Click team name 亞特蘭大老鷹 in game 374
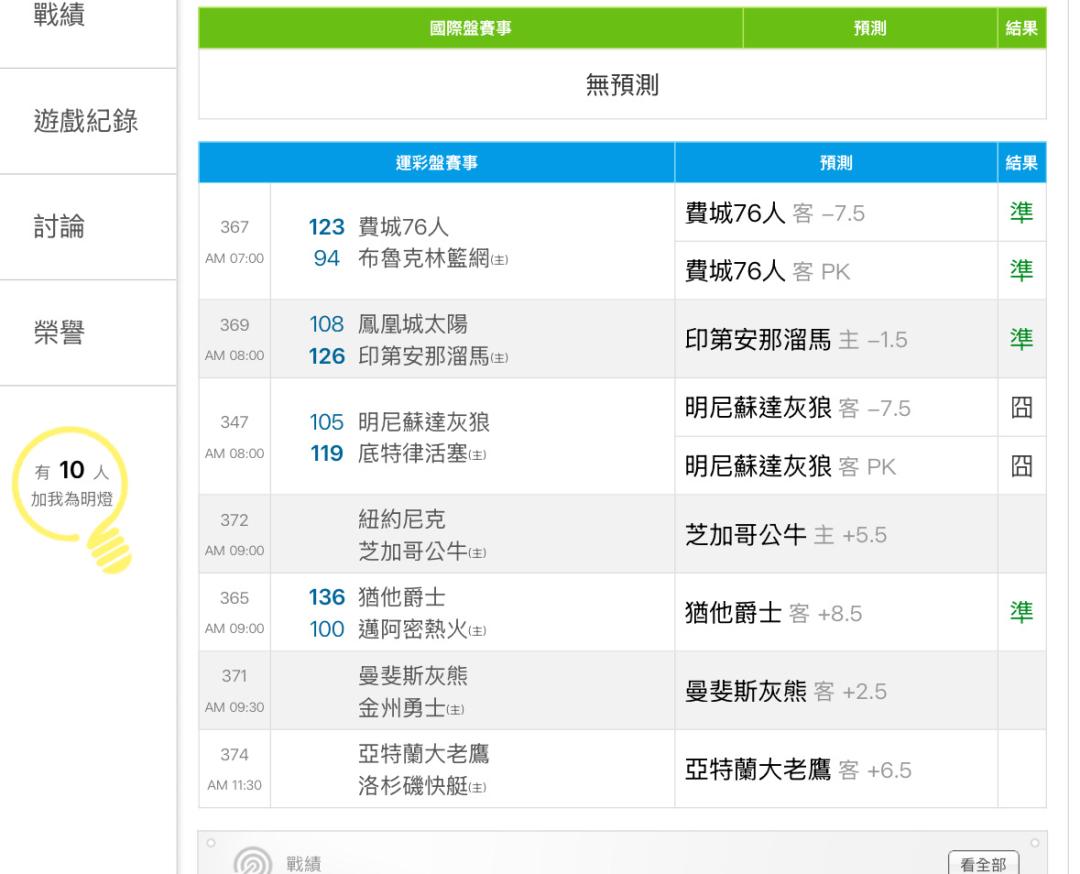The width and height of the screenshot is (1080, 874). click(424, 754)
